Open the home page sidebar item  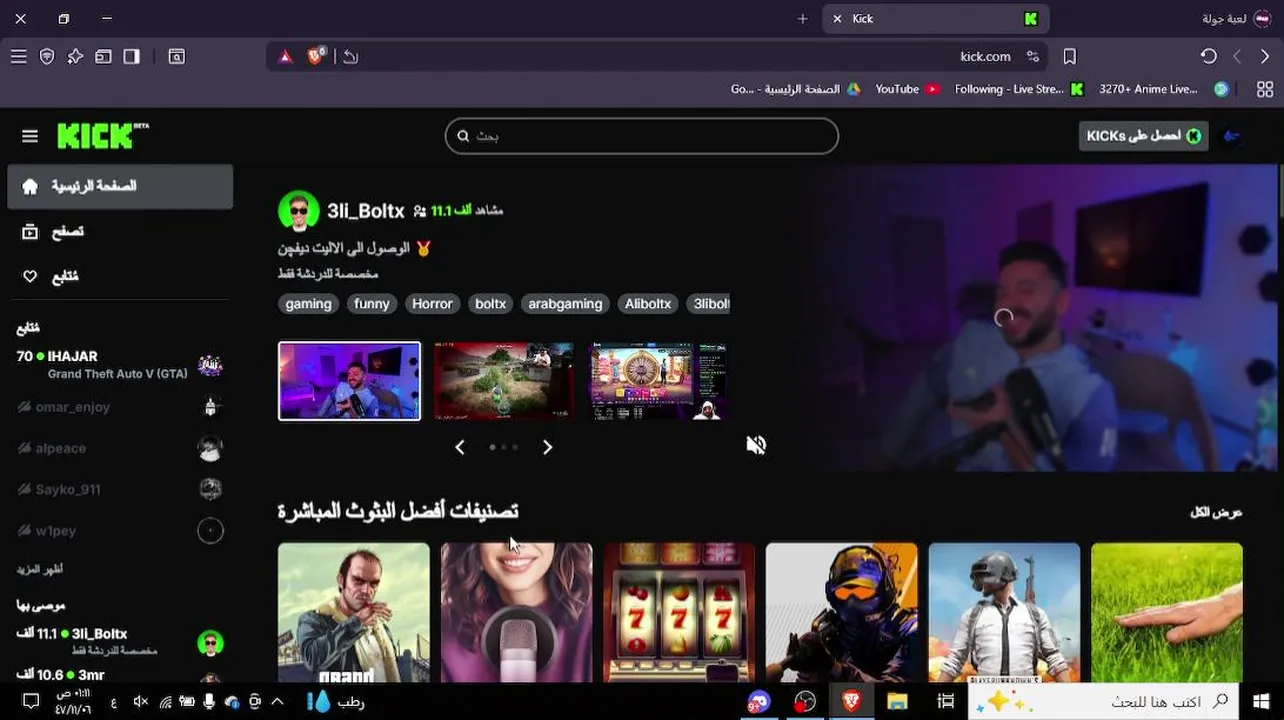point(120,187)
